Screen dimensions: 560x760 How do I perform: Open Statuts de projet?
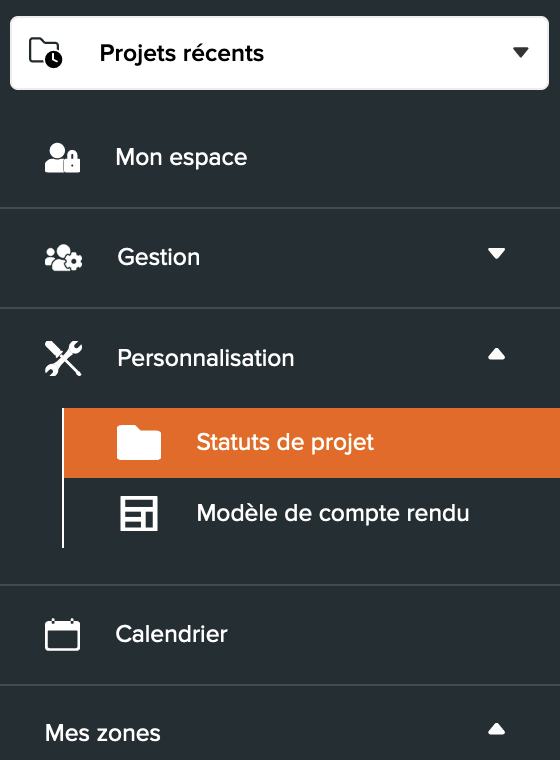click(285, 442)
